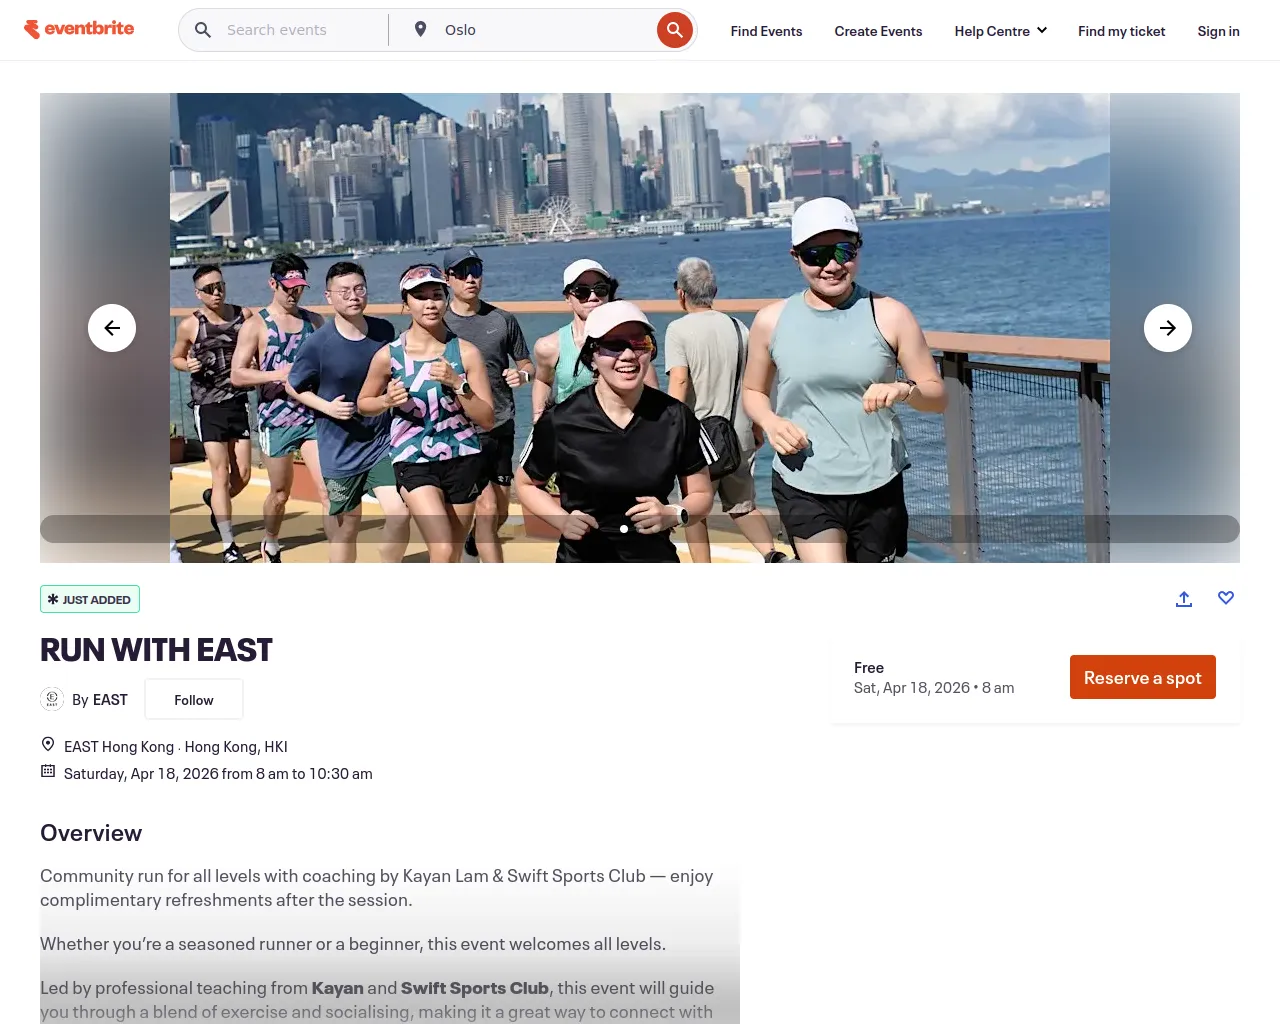Reserve a spot for the run
1280x1024 pixels.
(x=1143, y=677)
